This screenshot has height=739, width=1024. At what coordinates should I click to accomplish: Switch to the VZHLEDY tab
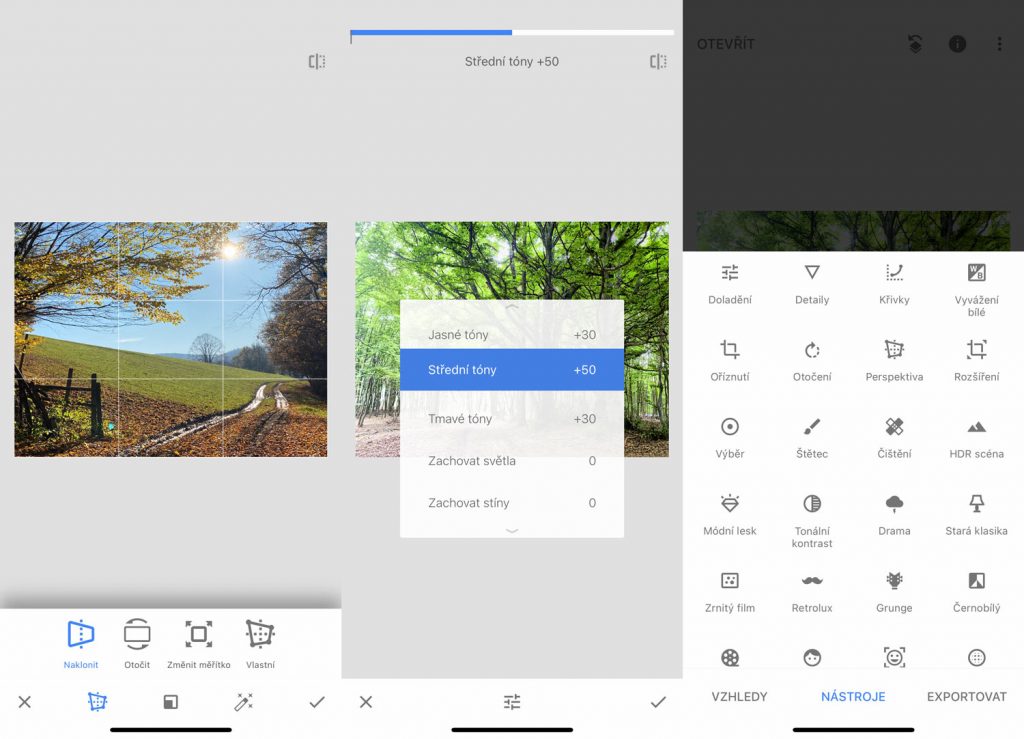pos(739,697)
